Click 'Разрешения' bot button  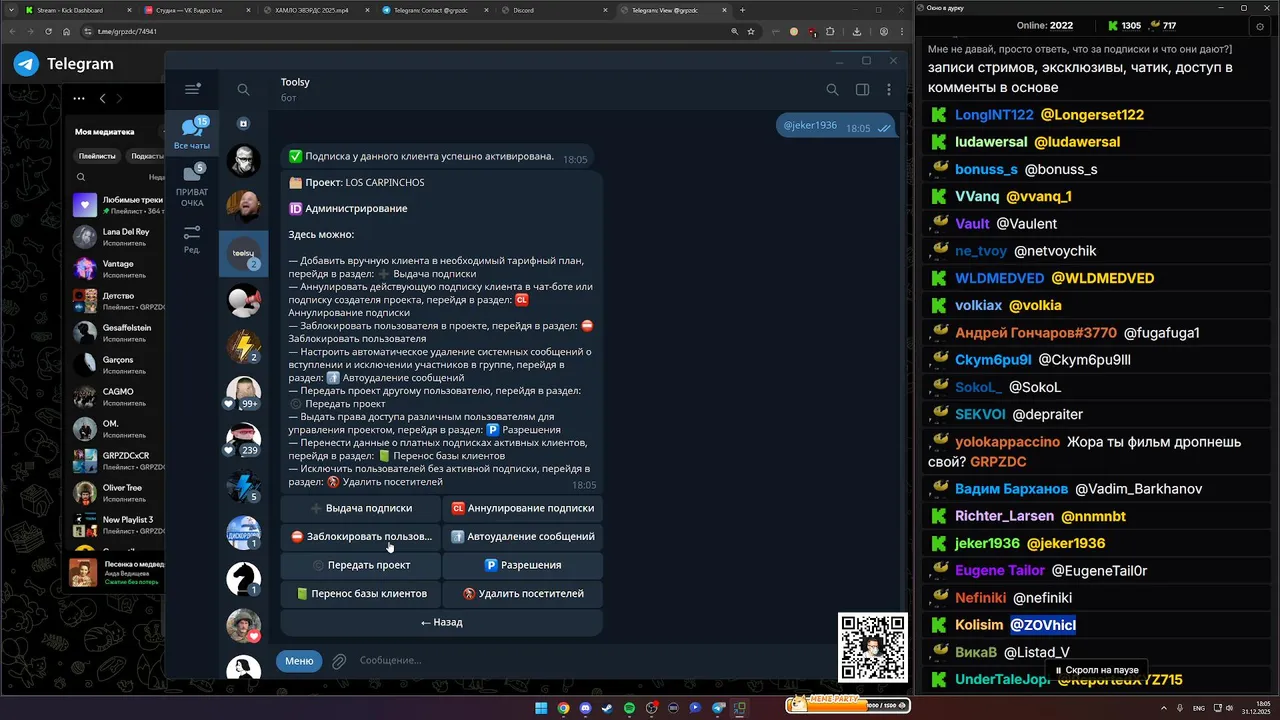523,565
